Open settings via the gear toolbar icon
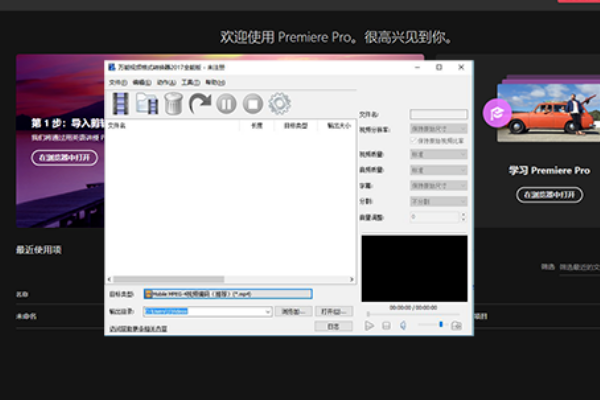 [x=279, y=104]
